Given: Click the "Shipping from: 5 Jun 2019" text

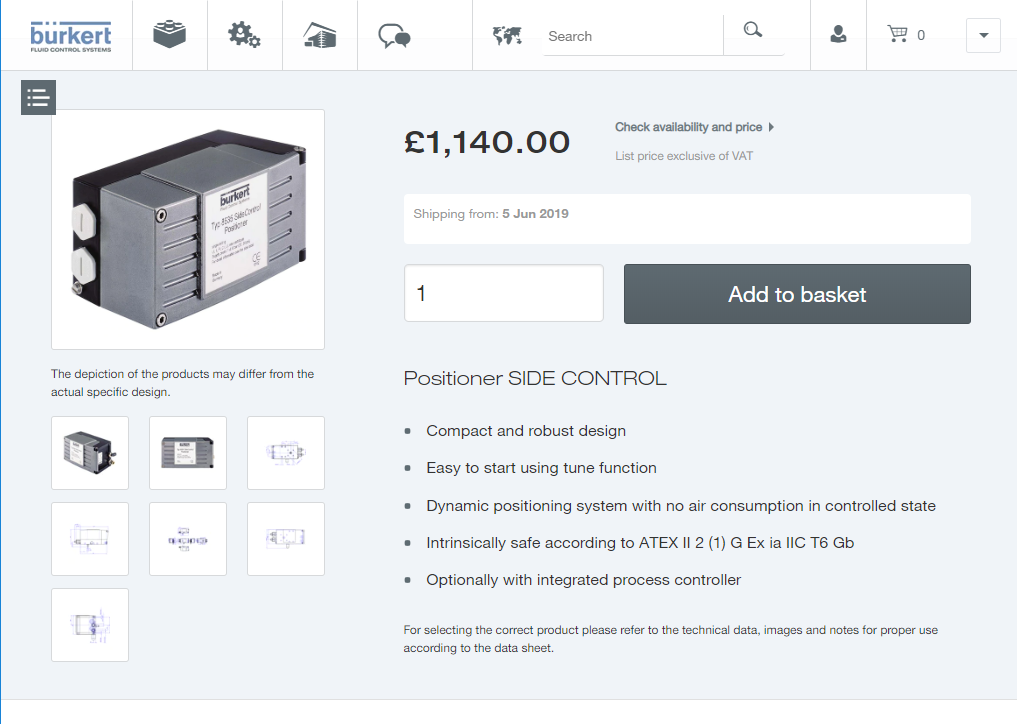Looking at the screenshot, I should coord(491,214).
